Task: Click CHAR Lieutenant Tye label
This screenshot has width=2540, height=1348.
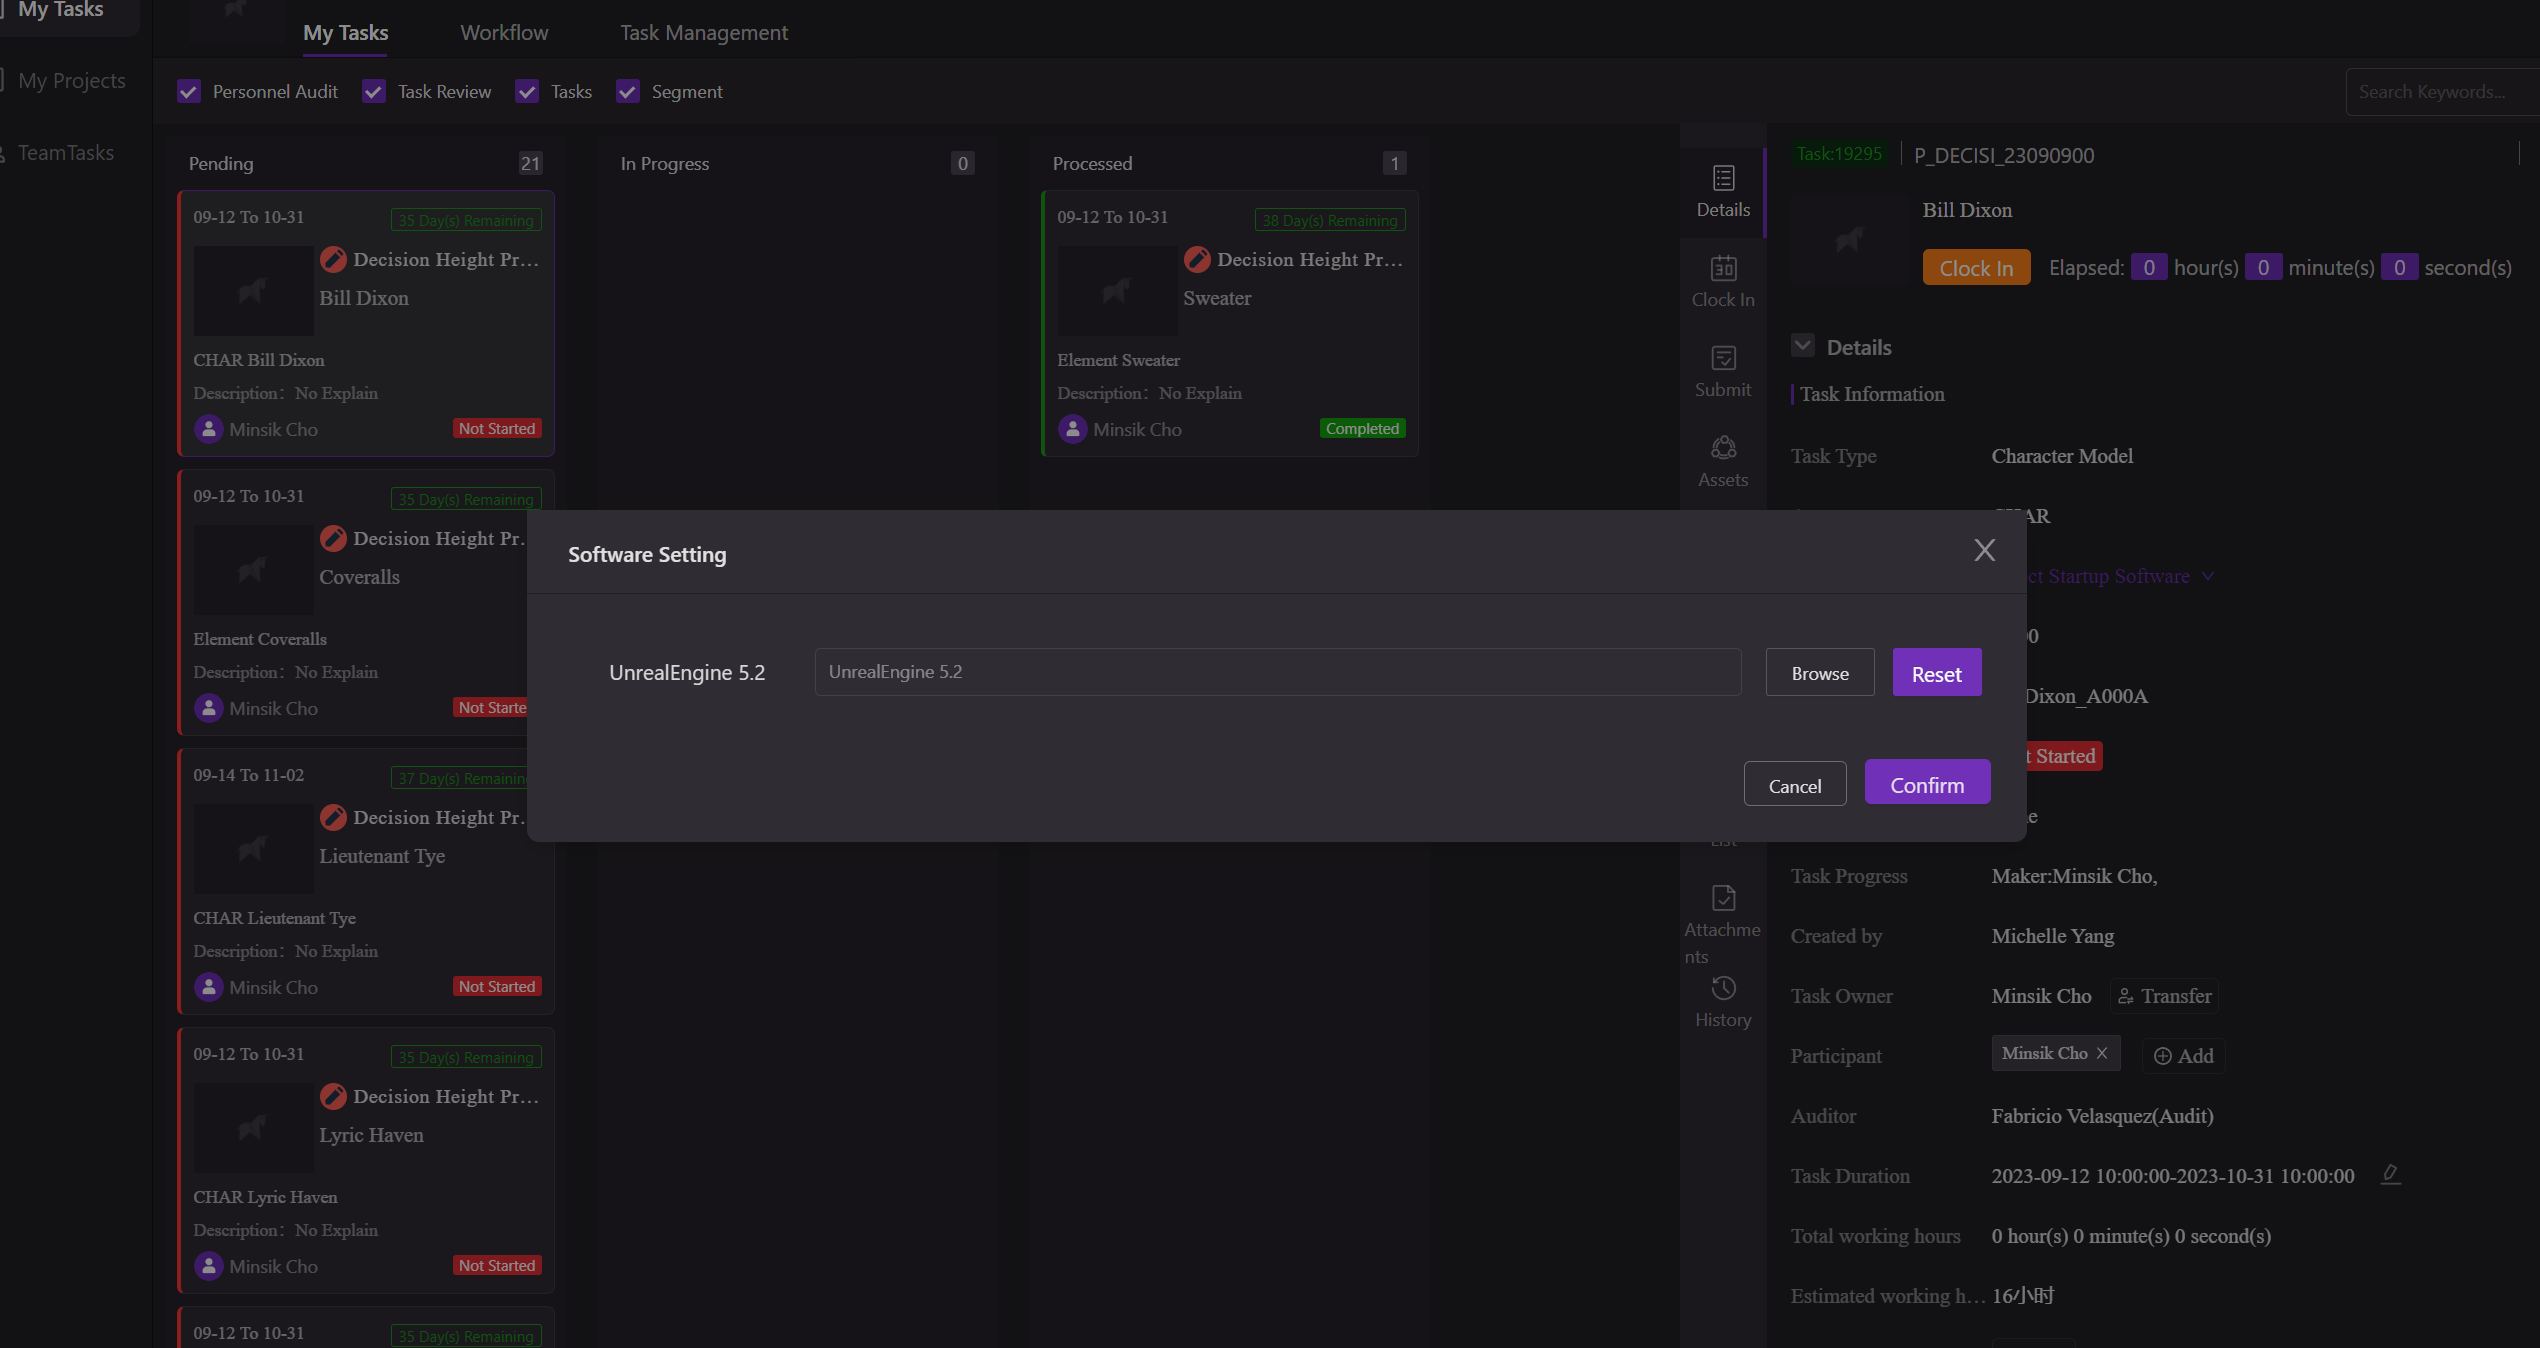Action: tap(274, 918)
